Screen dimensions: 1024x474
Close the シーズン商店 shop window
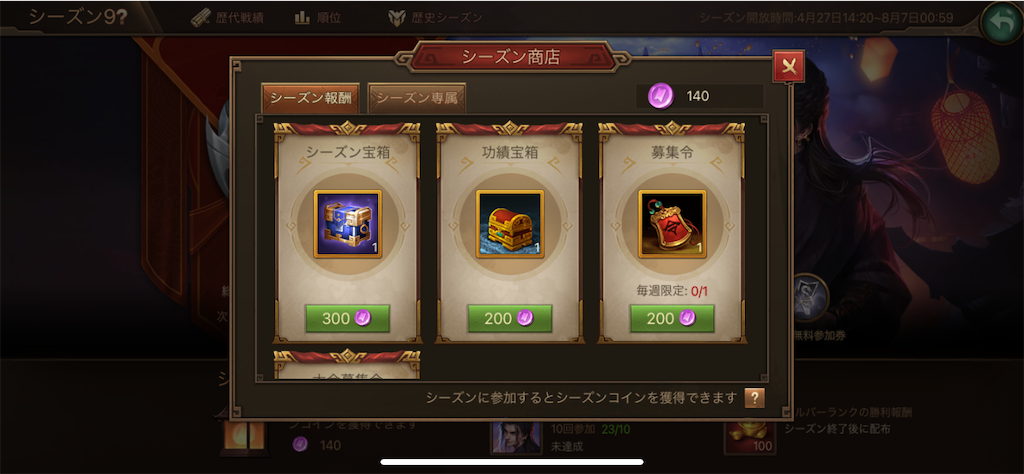(x=788, y=67)
